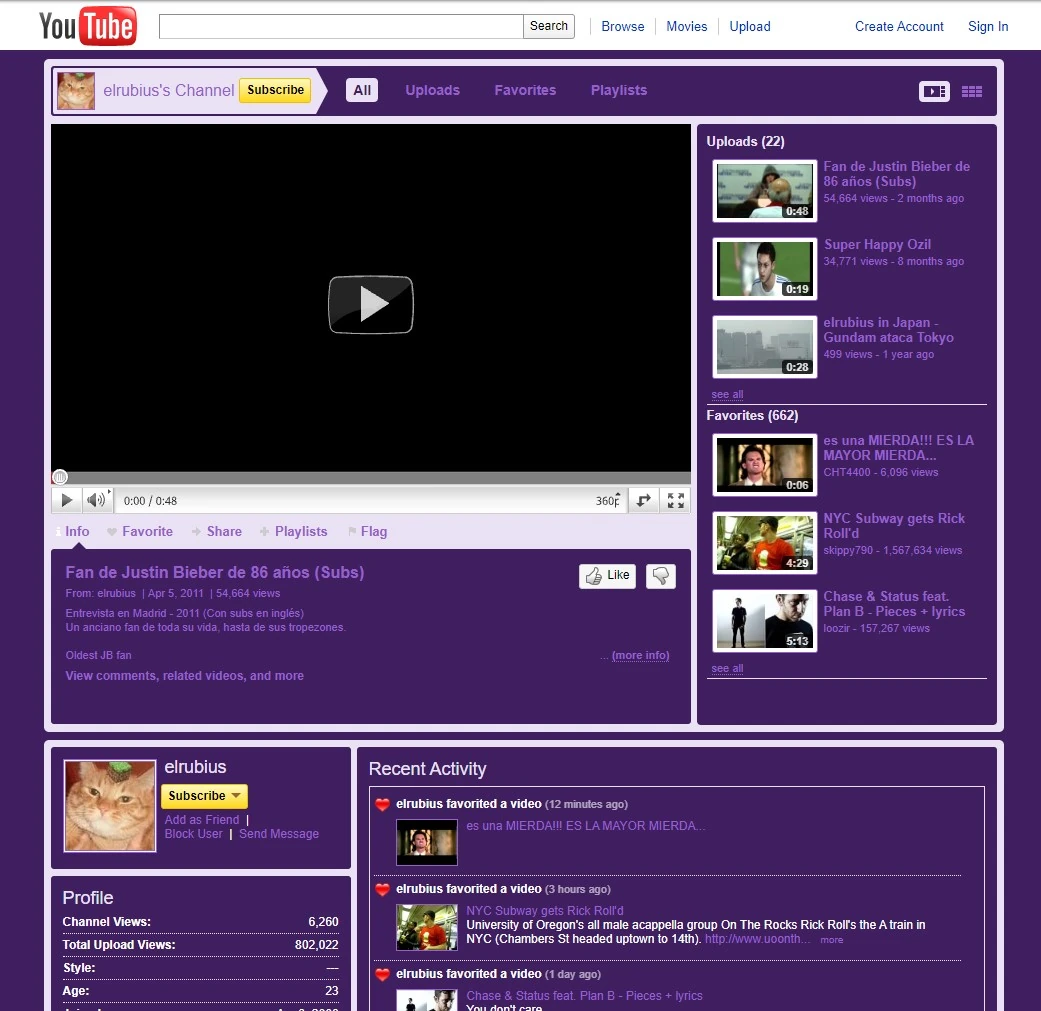Switch to the Uploads tab
This screenshot has height=1011, width=1041.
coord(432,90)
